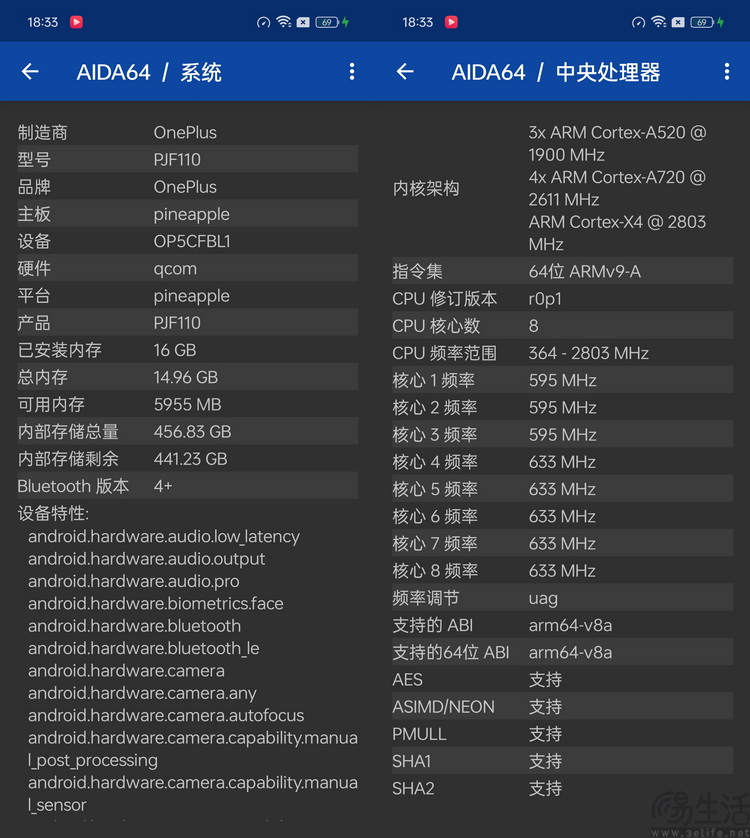Select the 指令集 64位 ARMv9-A row

click(562, 271)
